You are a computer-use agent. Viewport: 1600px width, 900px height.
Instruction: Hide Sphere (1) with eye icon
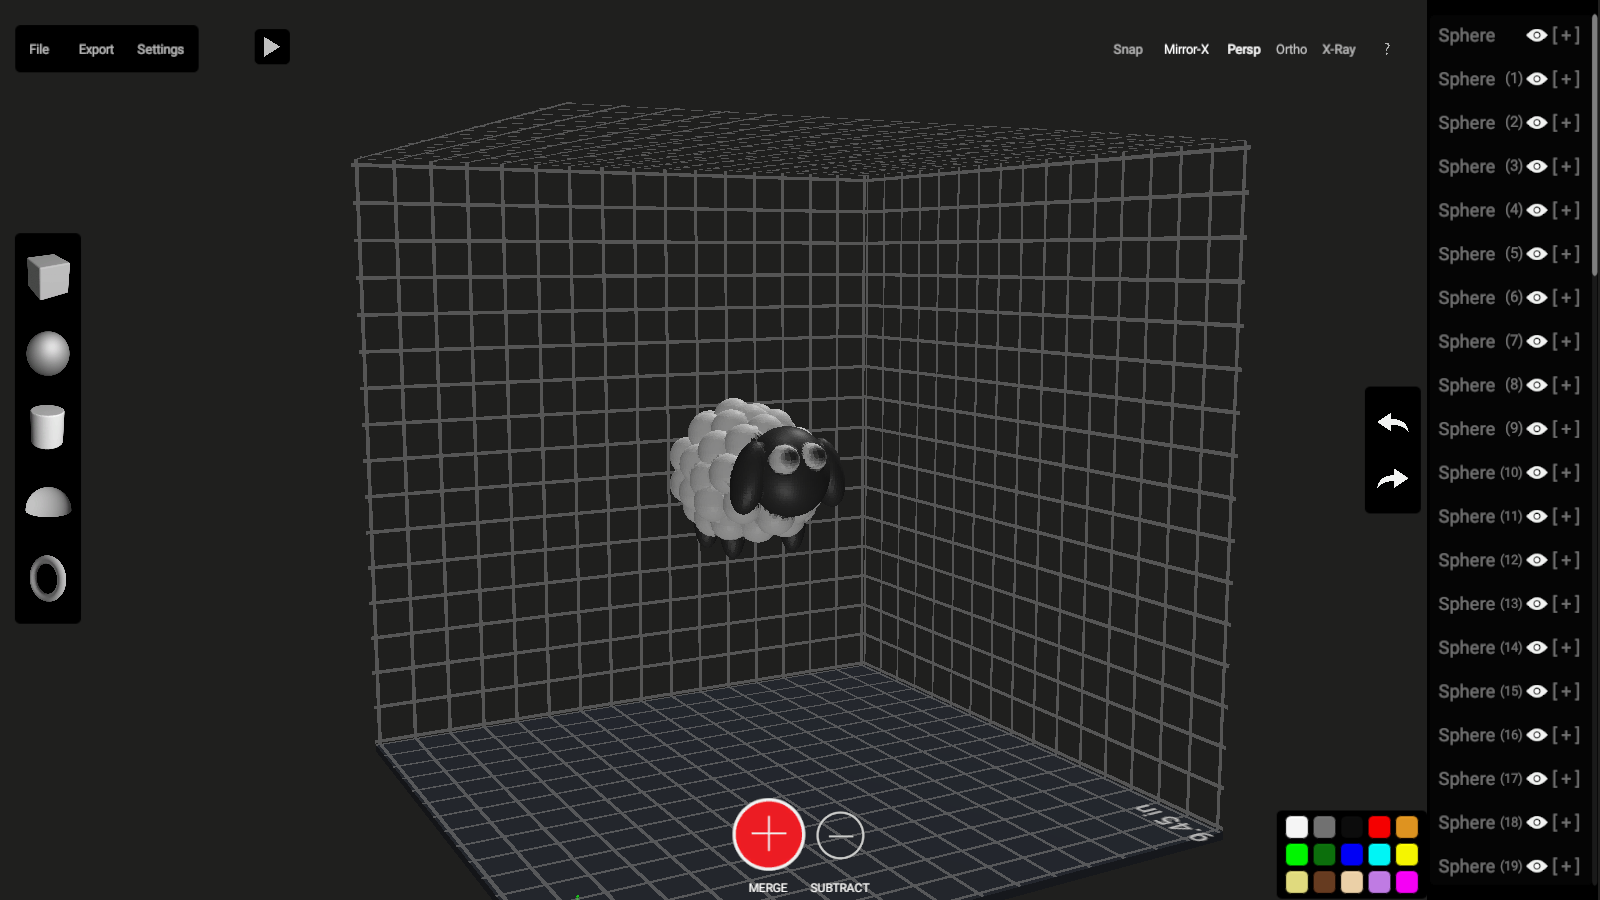tap(1537, 79)
